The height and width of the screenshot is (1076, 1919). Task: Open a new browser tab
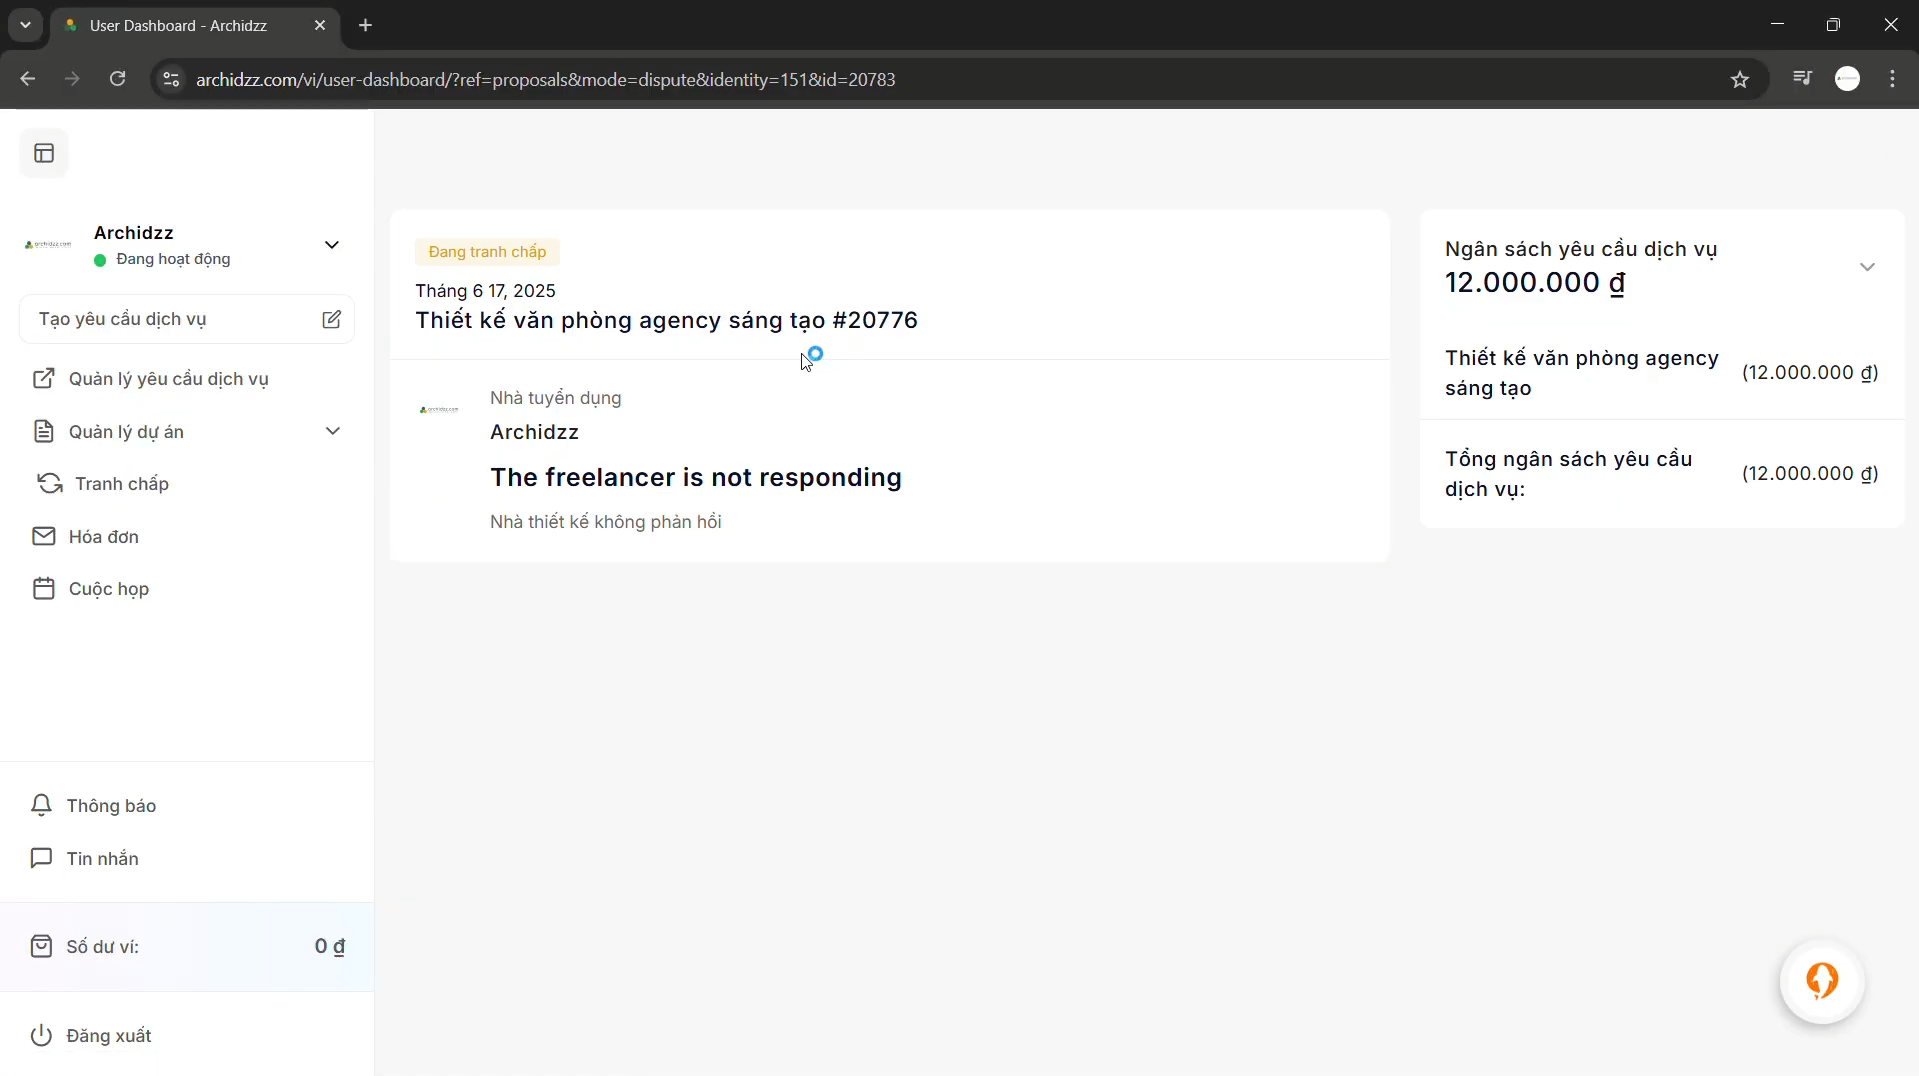tap(366, 26)
